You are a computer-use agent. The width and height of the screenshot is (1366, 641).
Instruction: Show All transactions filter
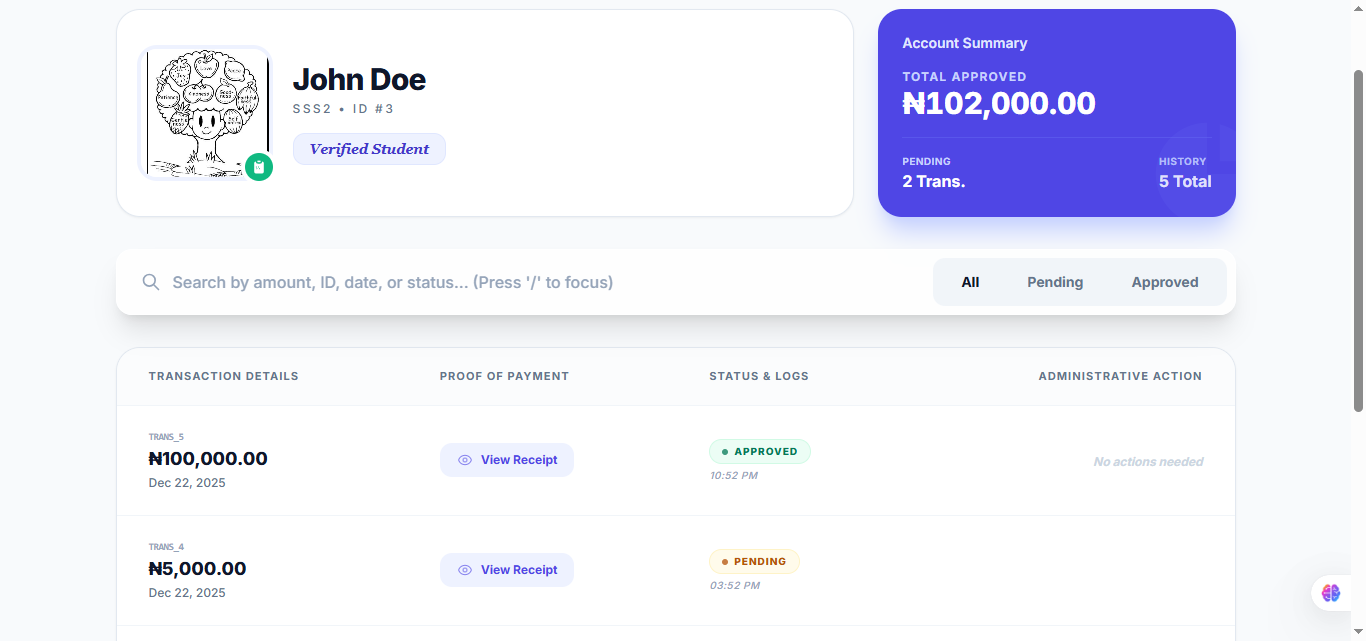click(970, 282)
